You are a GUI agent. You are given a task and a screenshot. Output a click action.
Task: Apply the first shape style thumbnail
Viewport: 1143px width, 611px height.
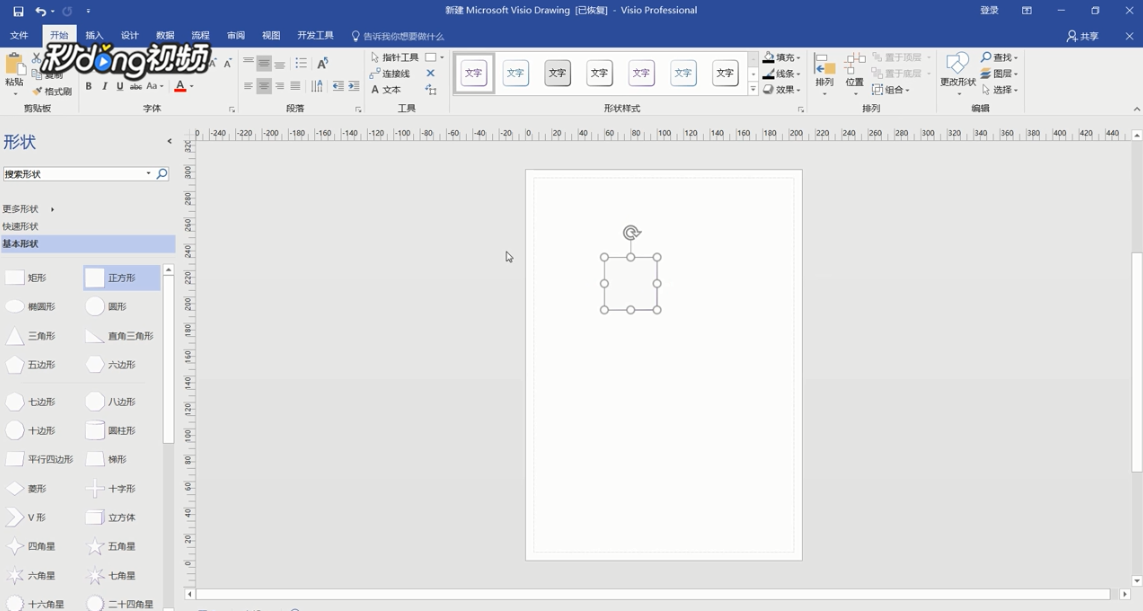474,73
